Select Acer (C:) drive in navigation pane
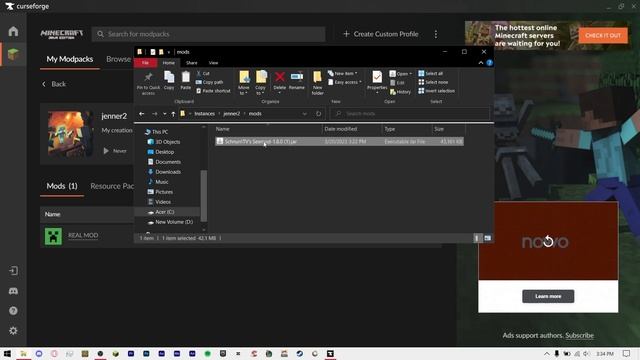640x360 pixels. tap(164, 212)
